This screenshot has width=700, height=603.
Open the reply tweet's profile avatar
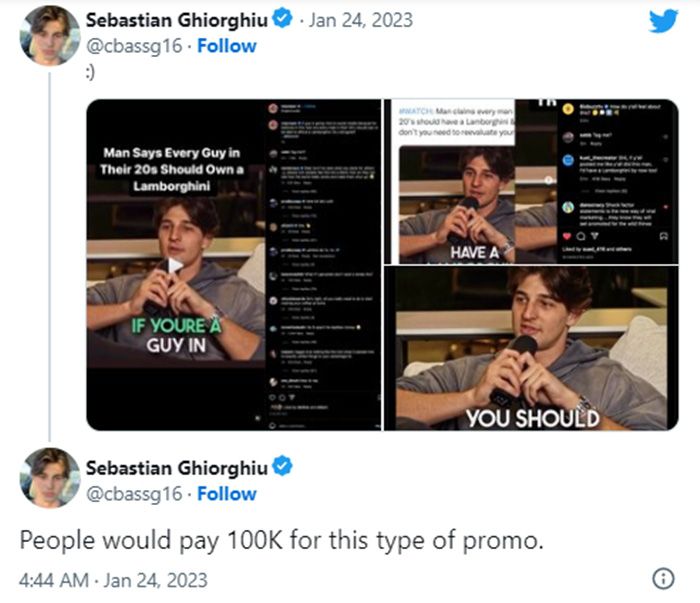tap(50, 478)
